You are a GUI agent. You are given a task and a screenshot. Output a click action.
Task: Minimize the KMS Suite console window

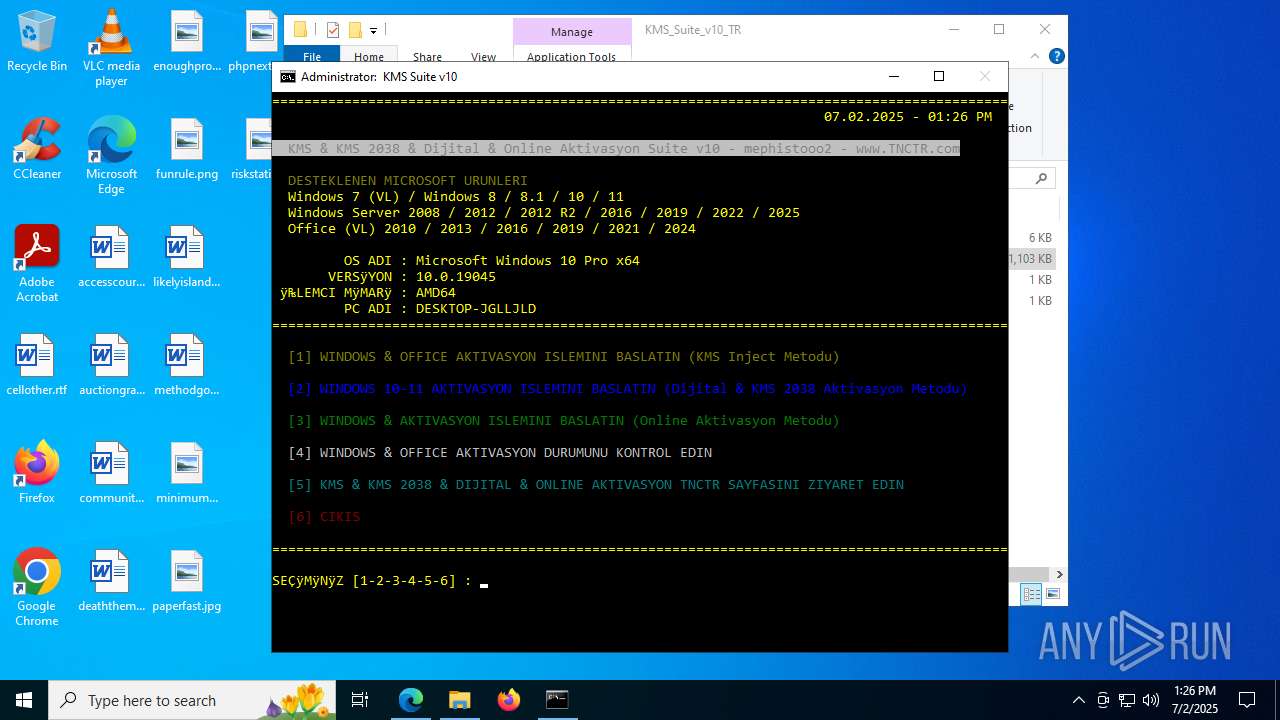coord(894,76)
